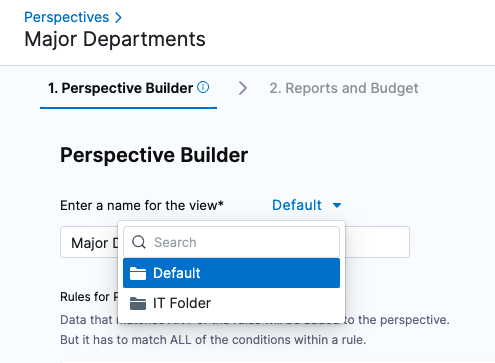Click the Major Departments page title
The image size is (495, 363).
click(x=115, y=39)
